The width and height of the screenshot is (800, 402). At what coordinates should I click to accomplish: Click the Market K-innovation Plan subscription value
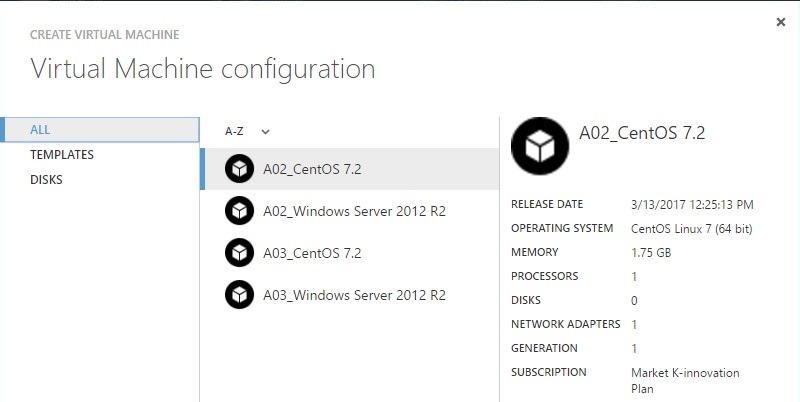pos(685,380)
